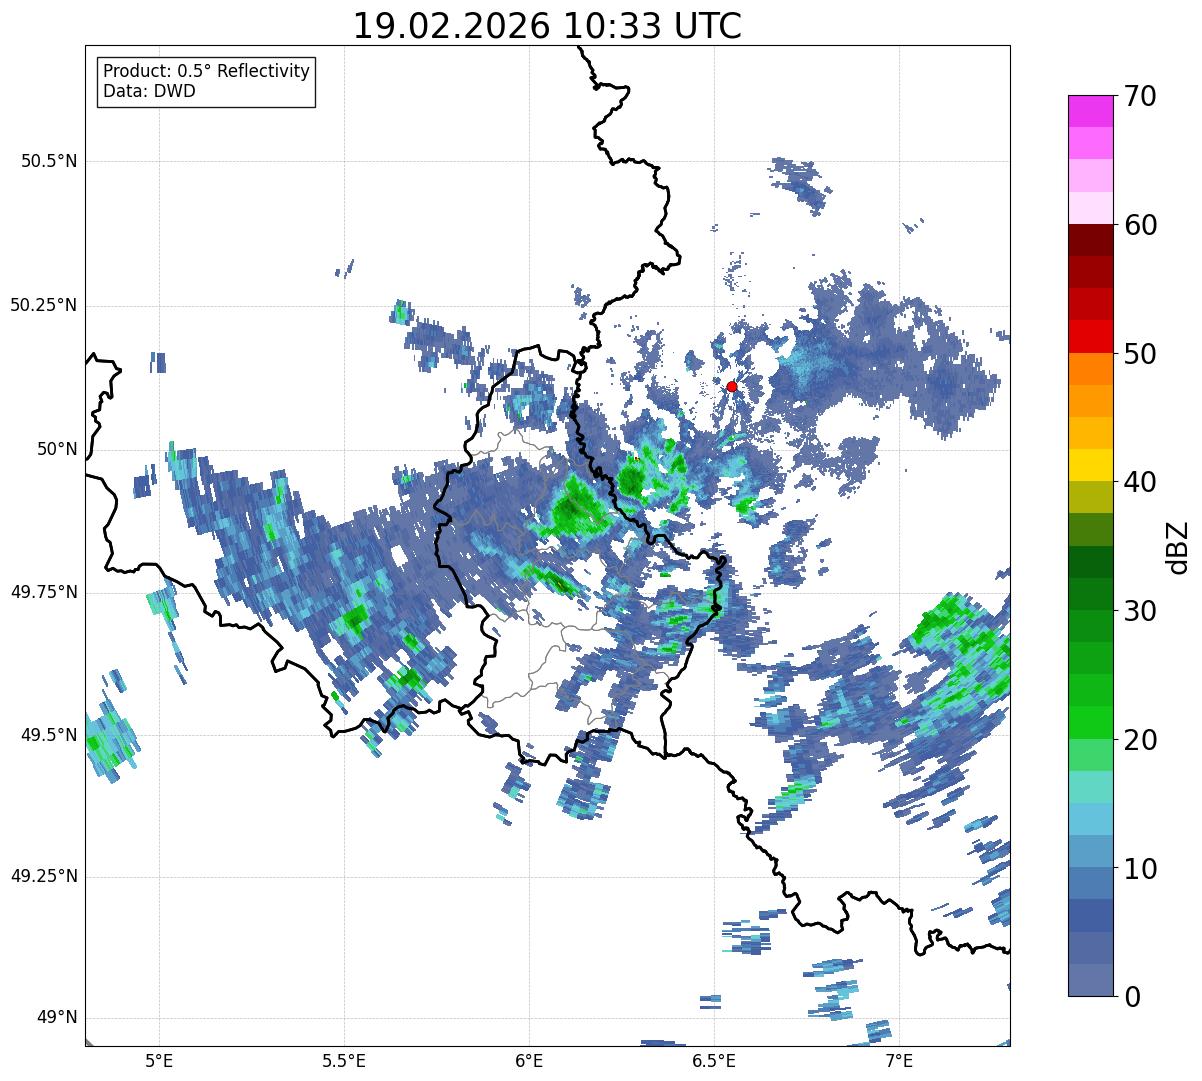Image resolution: width=1202 pixels, height=1081 pixels.
Task: Click the 5.5°E longitude label
Action: coord(344,1060)
